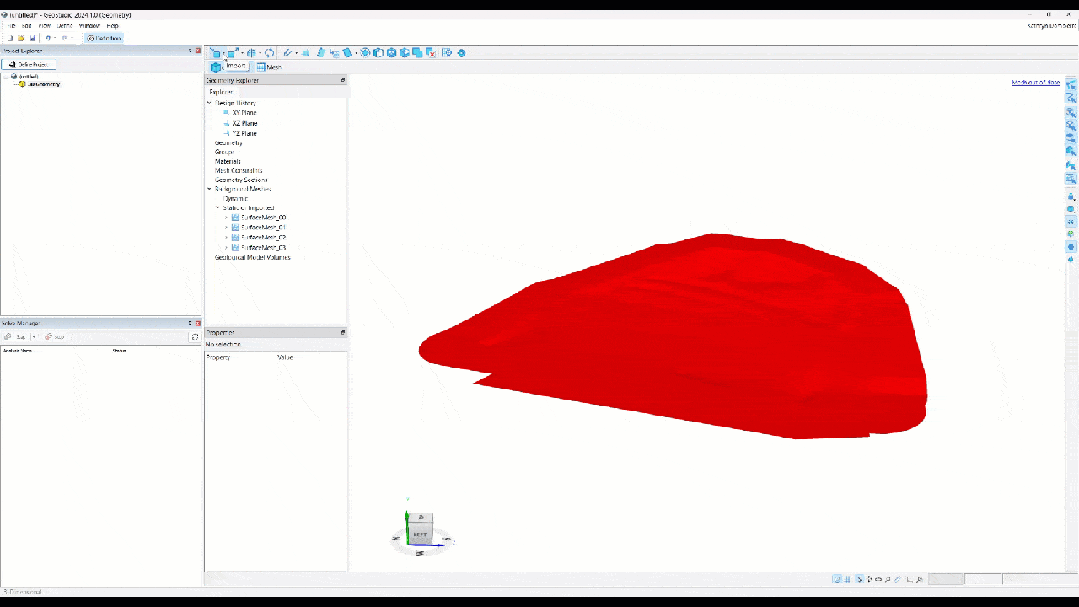Open the File menu
This screenshot has height=607, width=1079.
click(x=12, y=26)
